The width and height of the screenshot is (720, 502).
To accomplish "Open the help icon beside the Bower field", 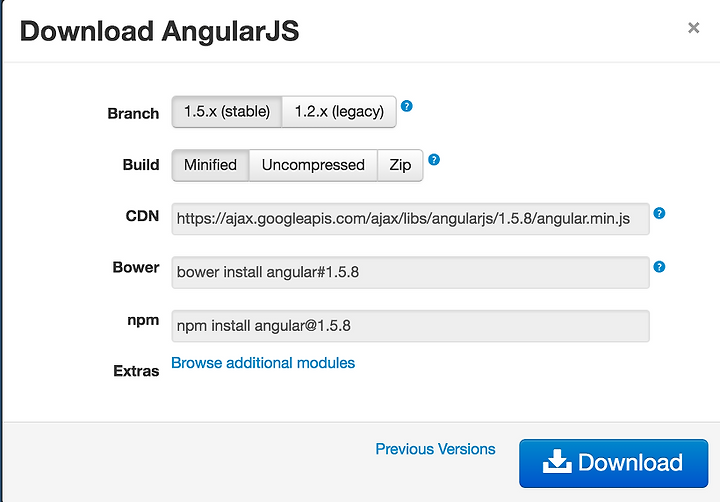I will (659, 267).
